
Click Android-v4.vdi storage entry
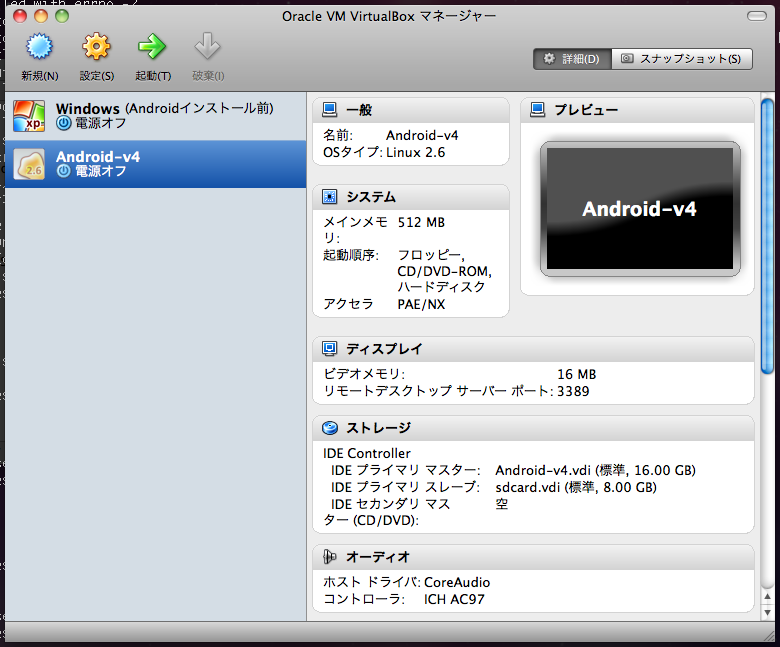click(595, 470)
